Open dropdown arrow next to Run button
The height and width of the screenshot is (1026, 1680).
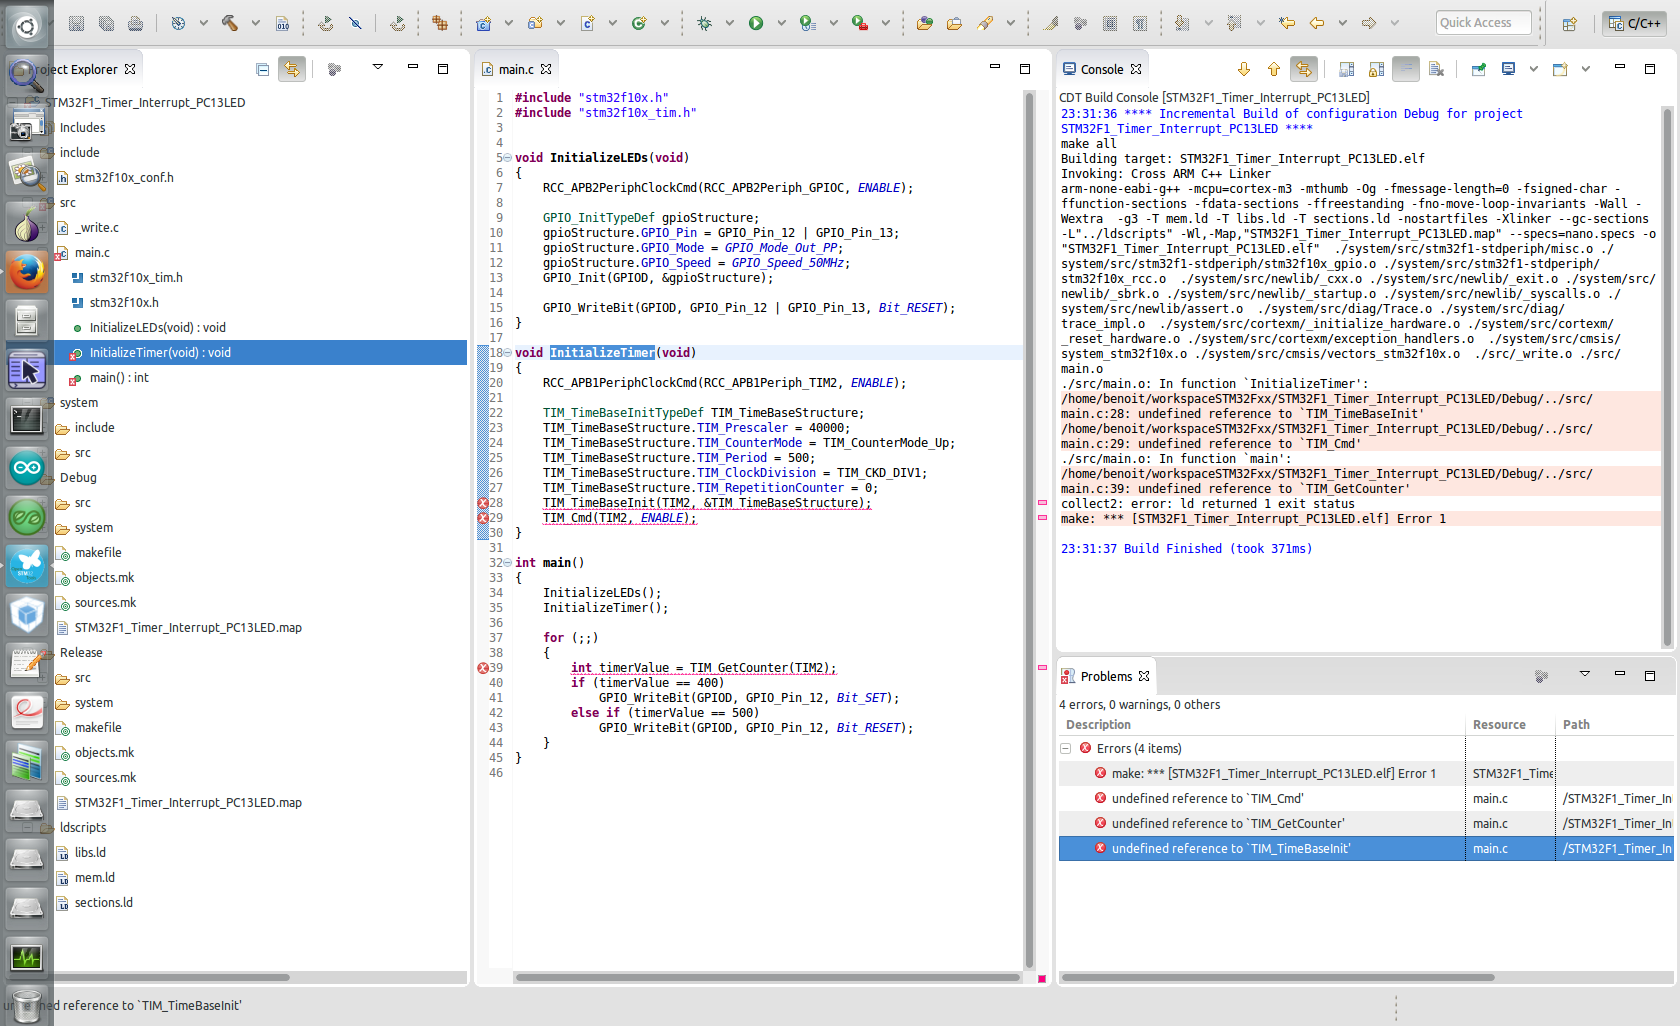pos(781,23)
